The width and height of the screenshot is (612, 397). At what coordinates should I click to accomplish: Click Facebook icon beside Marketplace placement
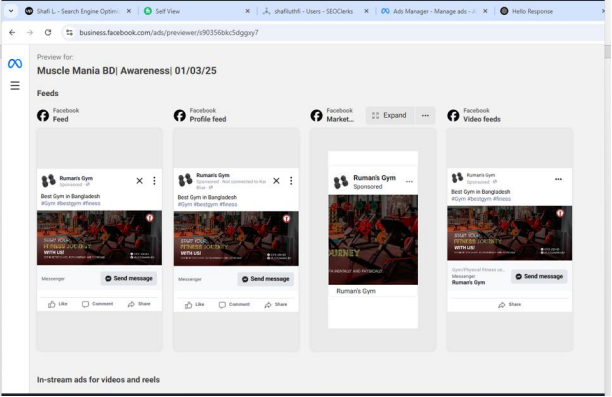pyautogui.click(x=317, y=116)
